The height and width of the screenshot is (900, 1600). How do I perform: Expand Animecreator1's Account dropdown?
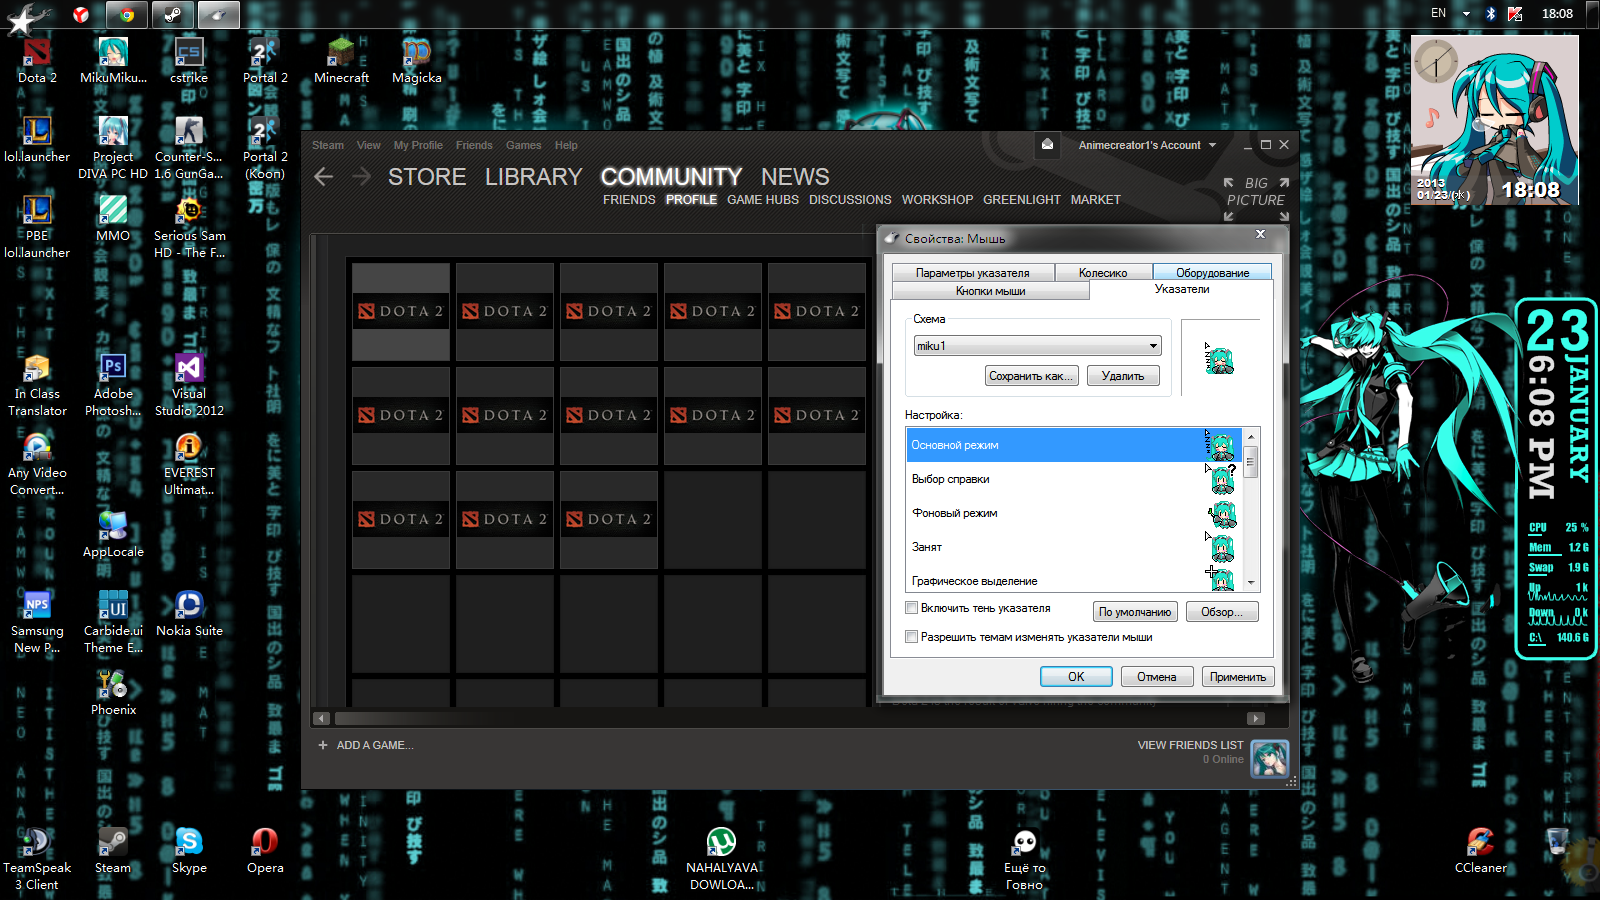(x=1147, y=145)
